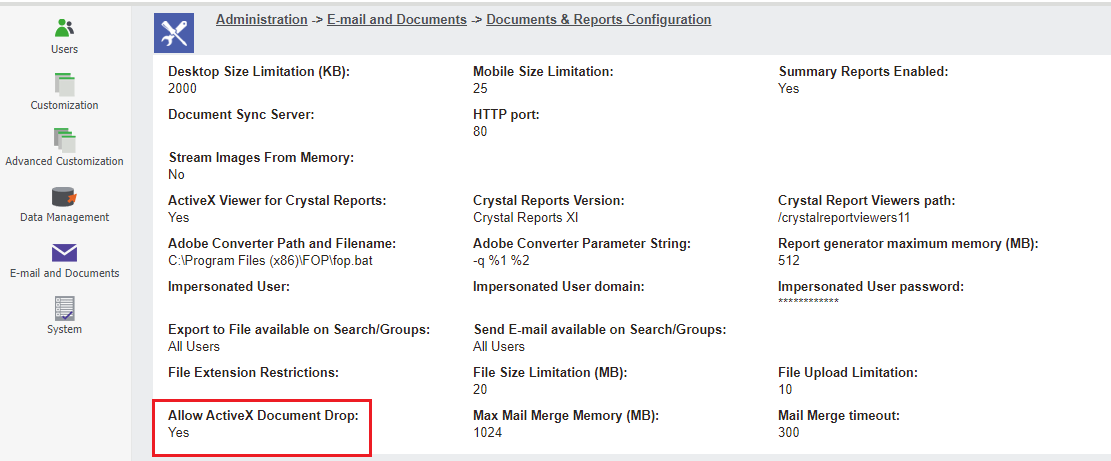Click the Adobe Converter Parameter String label
The width and height of the screenshot is (1111, 461).
582,244
